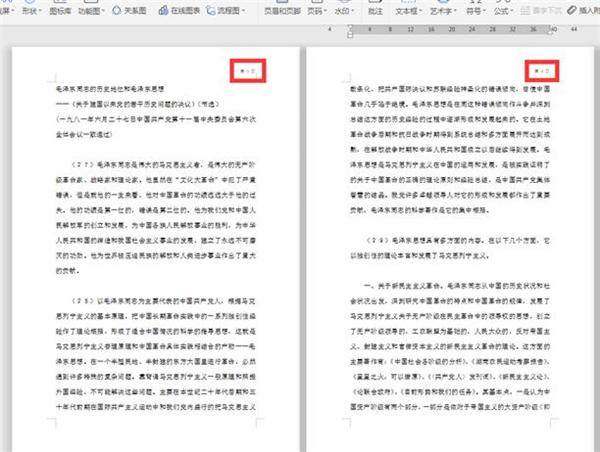Click paragraph （２７） on left page
600x452 pixels.
coord(156,217)
